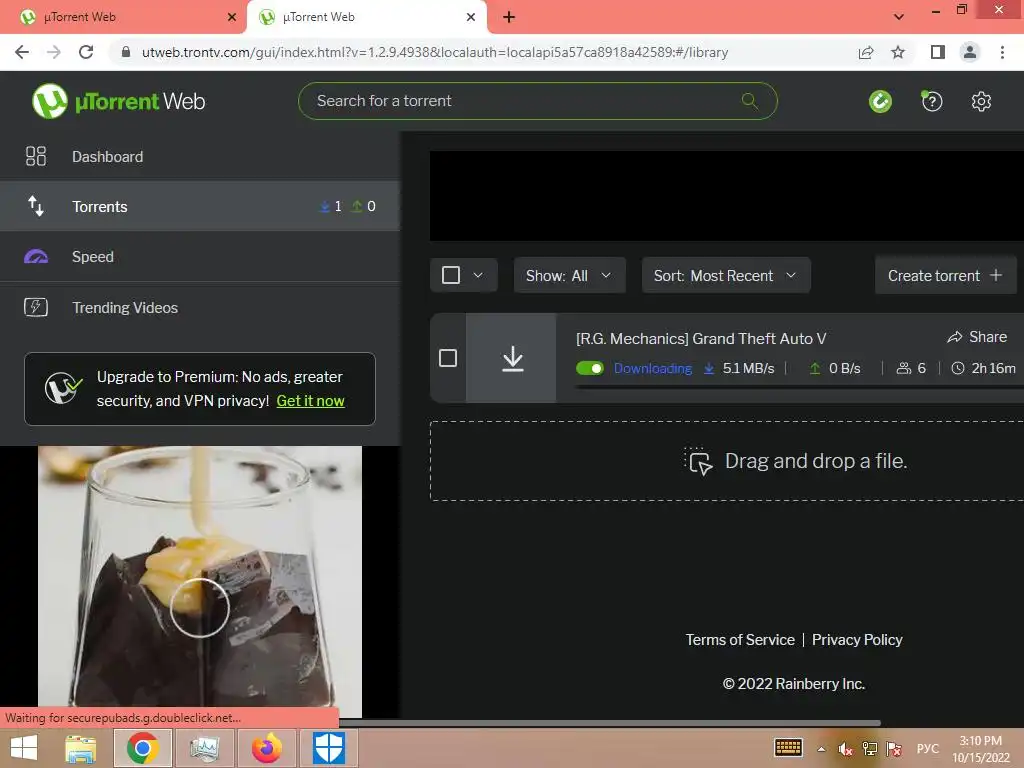
Task: Select the Torrents menu item
Action: (200, 206)
